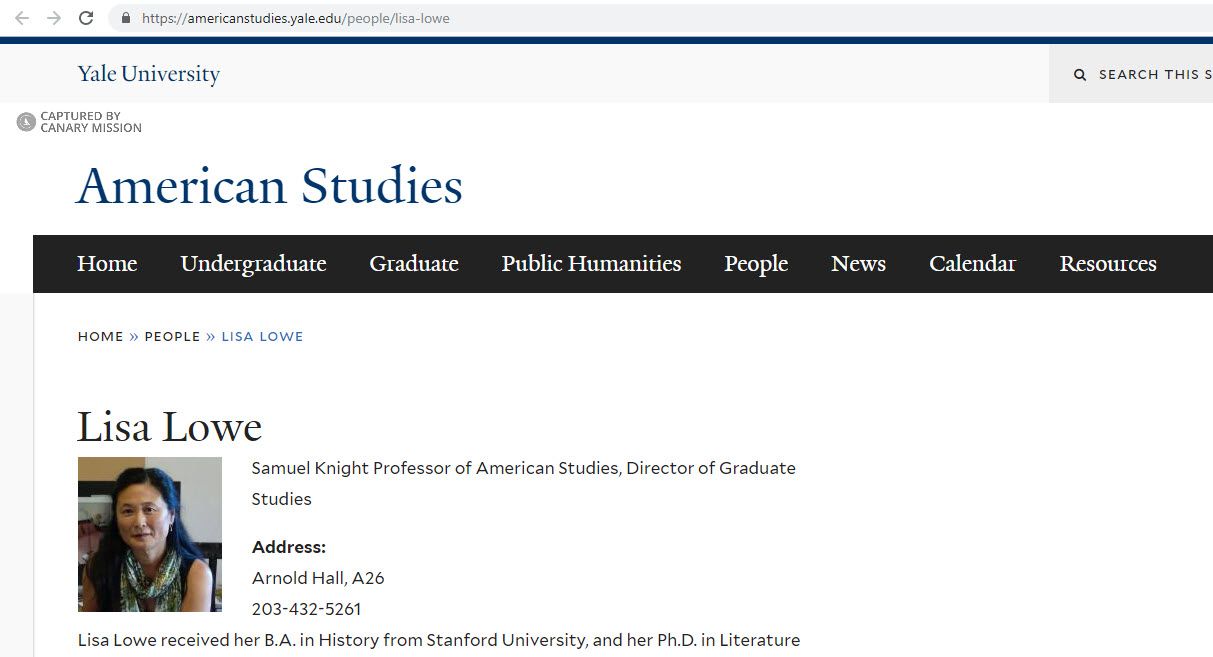1213x657 pixels.
Task: Select News in the navigation bar
Action: click(858, 264)
